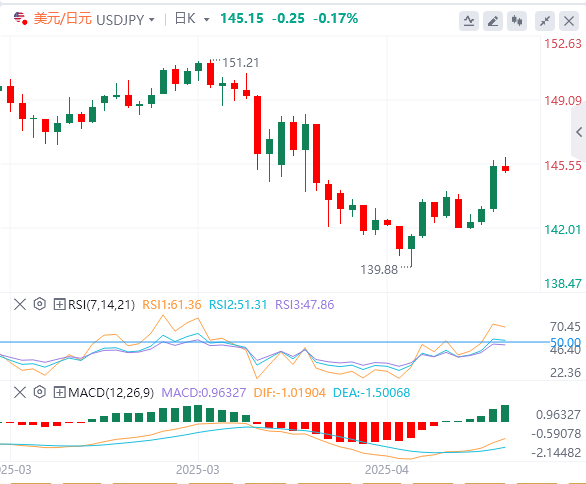Select the pencil drawing tool icon
This screenshot has width=586, height=484.
pos(493,21)
